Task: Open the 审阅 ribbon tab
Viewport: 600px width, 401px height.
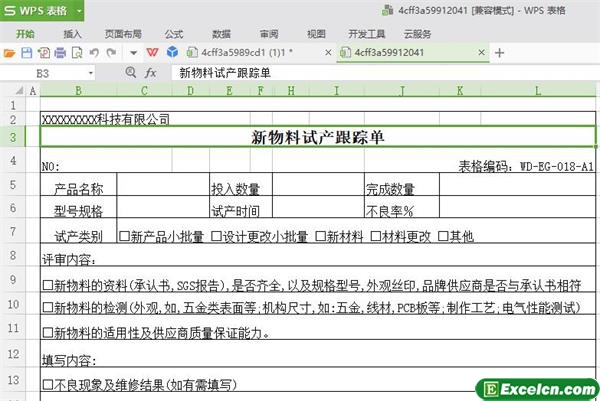Action: pyautogui.click(x=269, y=34)
